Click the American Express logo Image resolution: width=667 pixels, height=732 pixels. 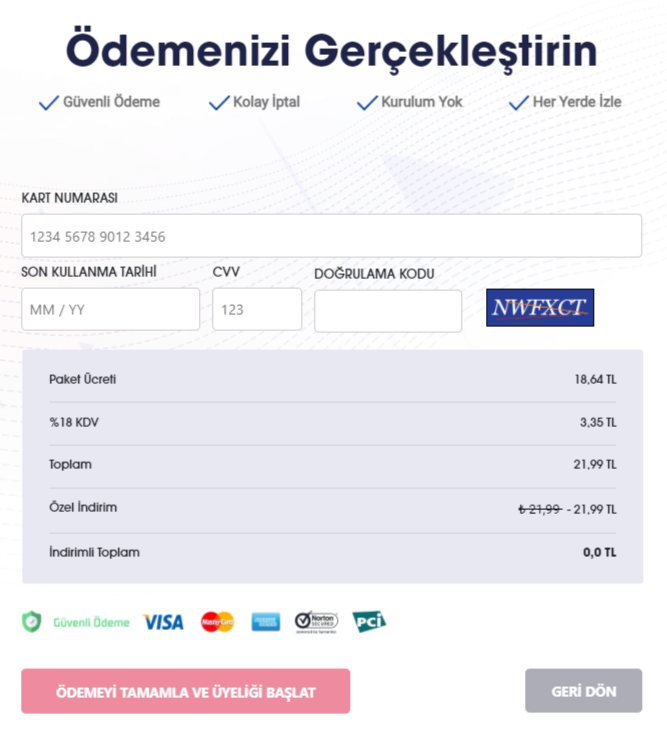click(x=266, y=622)
